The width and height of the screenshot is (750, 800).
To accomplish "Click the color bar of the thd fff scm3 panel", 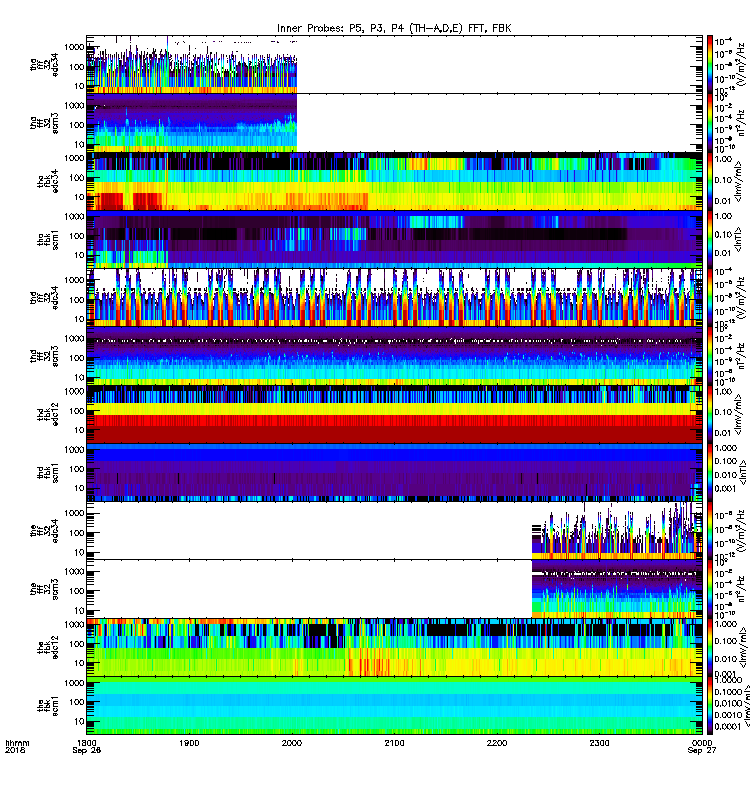I will click(x=710, y=356).
